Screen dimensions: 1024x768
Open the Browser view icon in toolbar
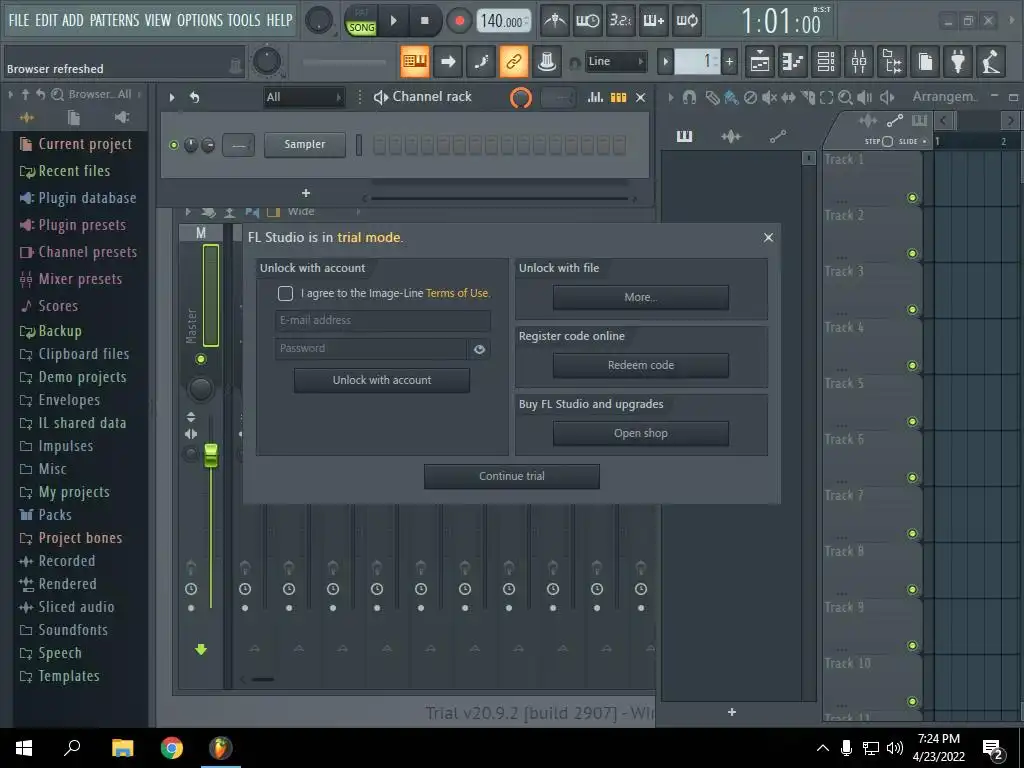point(892,62)
